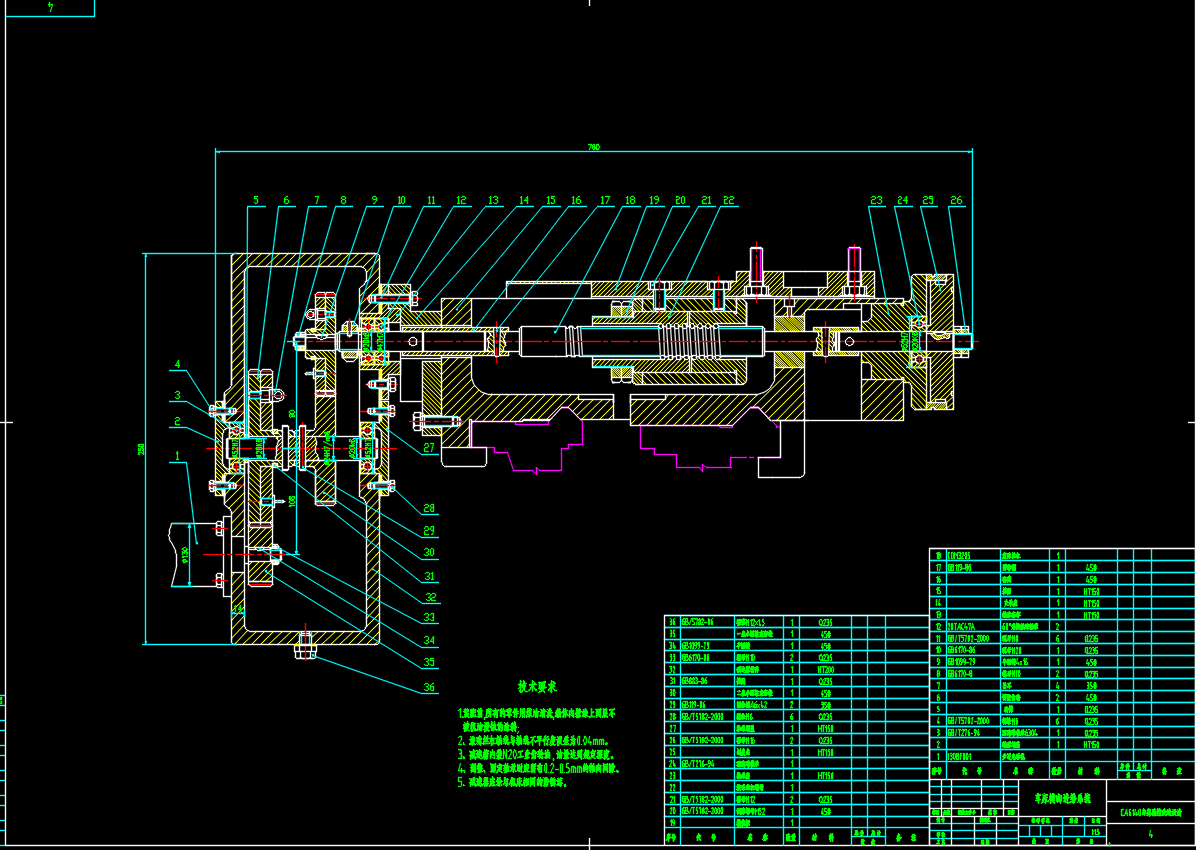The width and height of the screenshot is (1196, 850).
Task: Click the HT200 material cell in row 32
Action: tap(826, 669)
